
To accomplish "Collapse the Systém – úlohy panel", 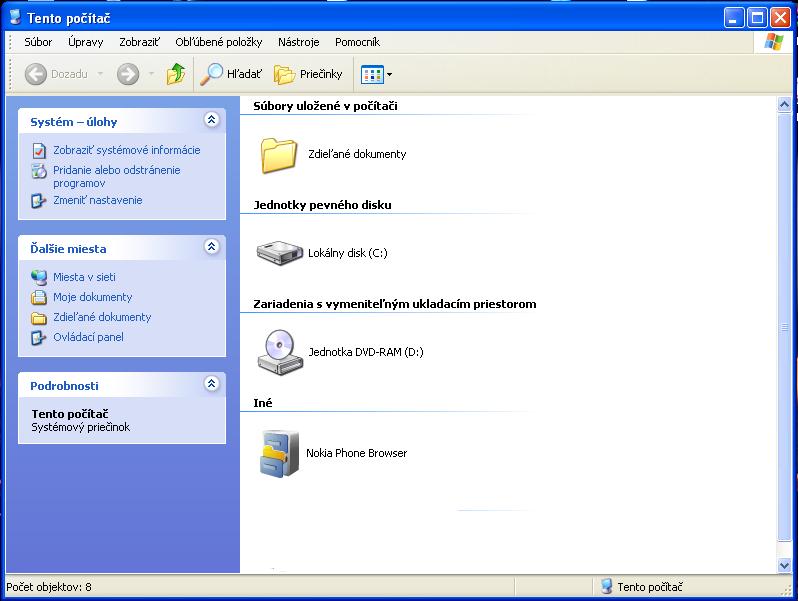I will (x=211, y=120).
